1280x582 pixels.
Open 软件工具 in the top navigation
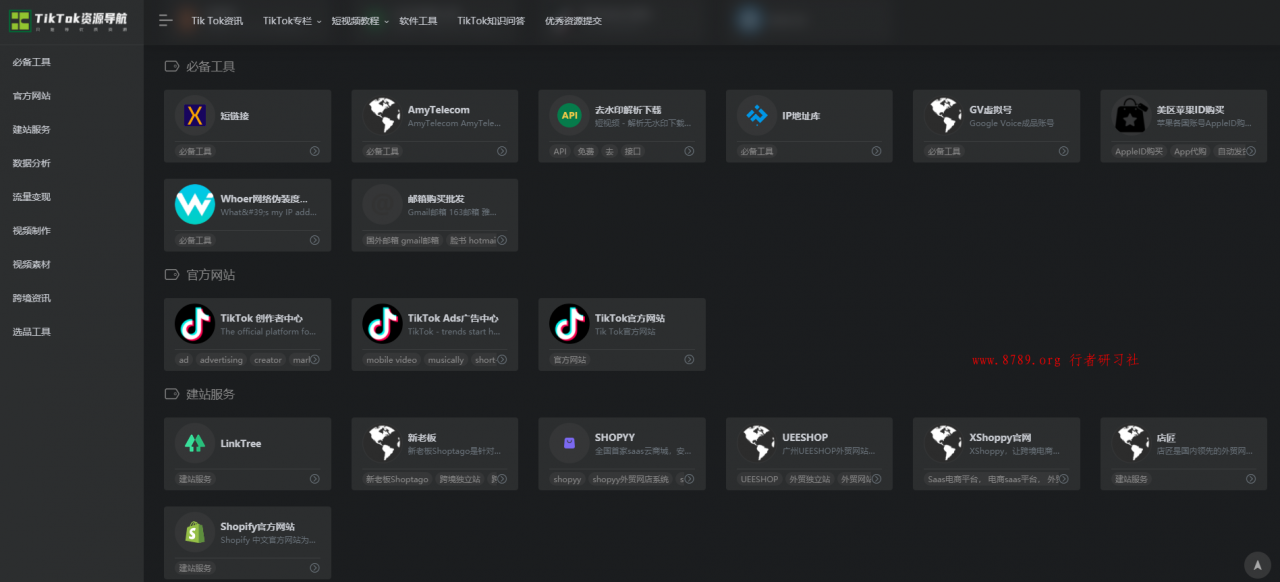pos(418,20)
